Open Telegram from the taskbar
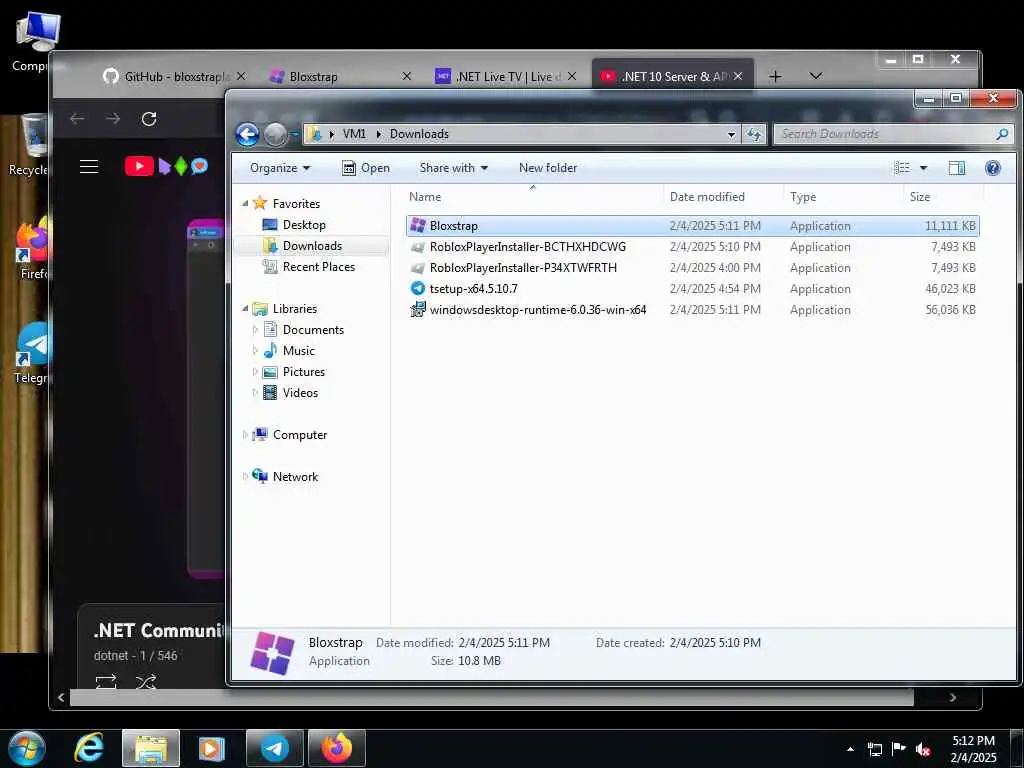This screenshot has width=1024, height=768. pos(274,748)
